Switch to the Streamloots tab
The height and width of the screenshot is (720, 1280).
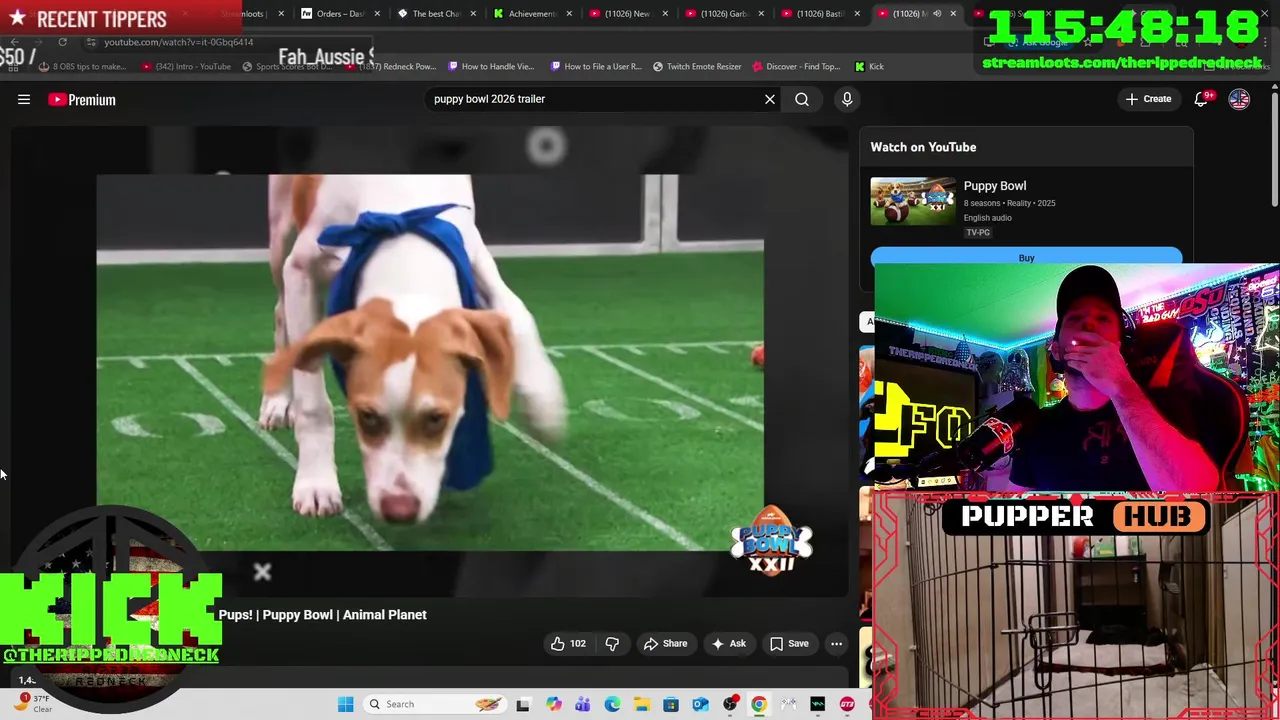coord(243,14)
